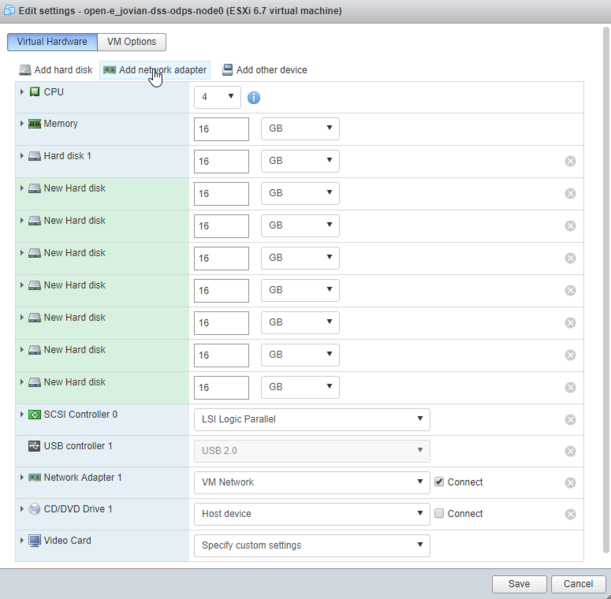Toggle Connect checkbox for Network Adapter 1
Image resolution: width=611 pixels, height=599 pixels.
439,482
